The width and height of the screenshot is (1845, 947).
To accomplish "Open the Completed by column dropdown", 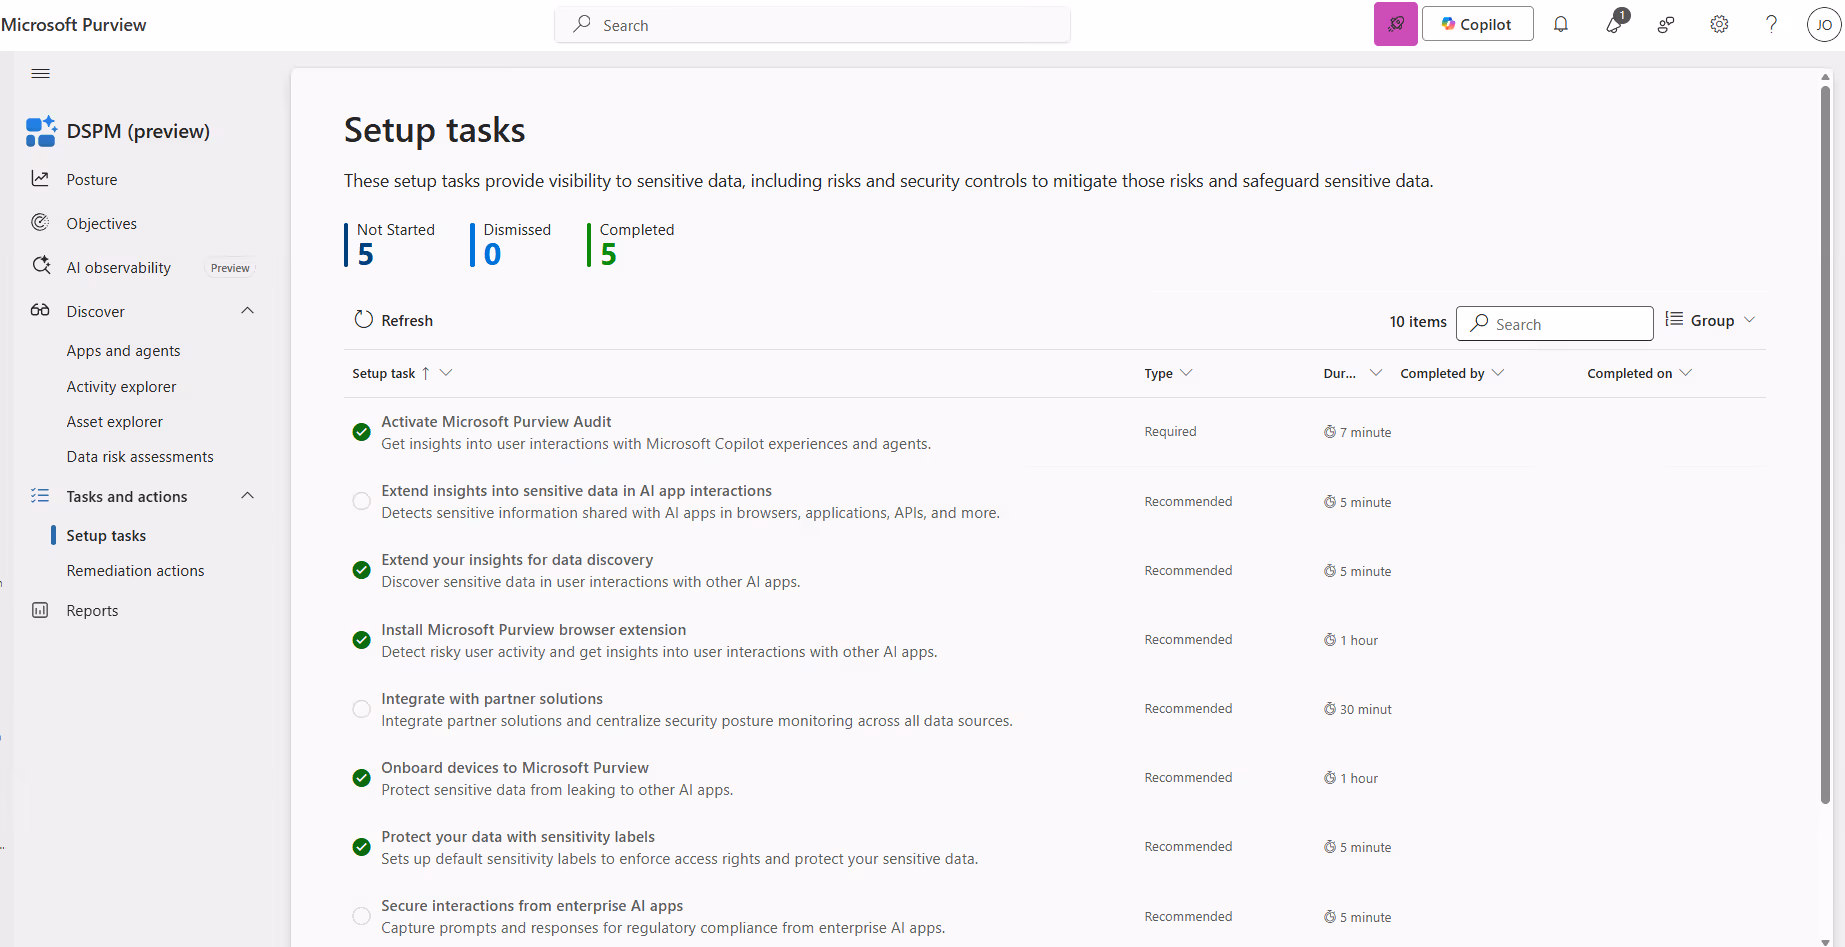I will 1498,373.
